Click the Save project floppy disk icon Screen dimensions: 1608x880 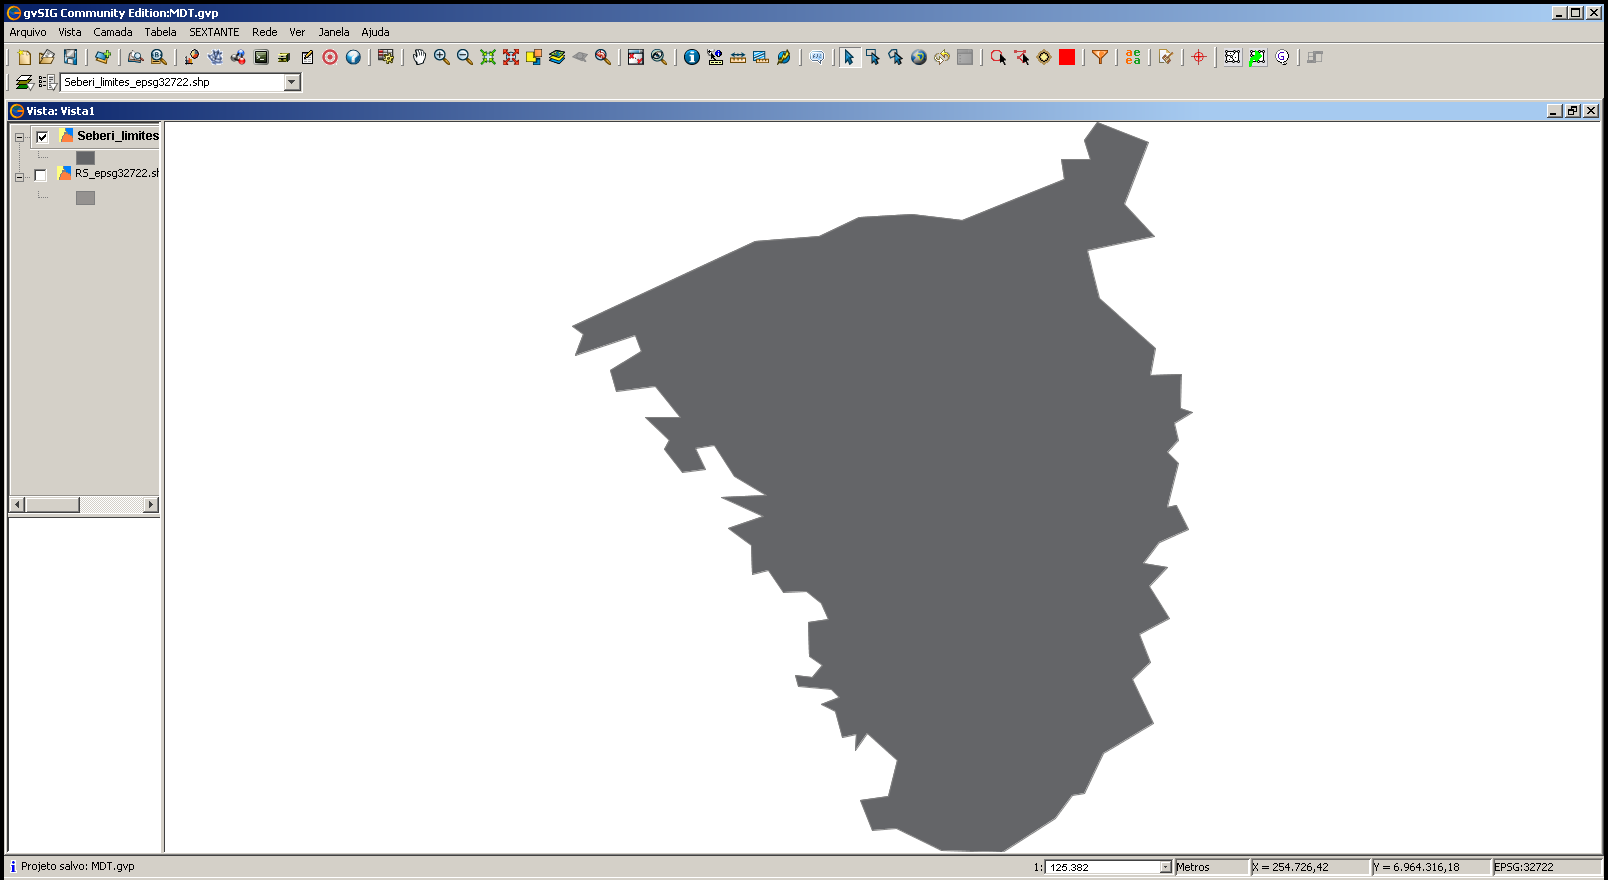tap(70, 57)
